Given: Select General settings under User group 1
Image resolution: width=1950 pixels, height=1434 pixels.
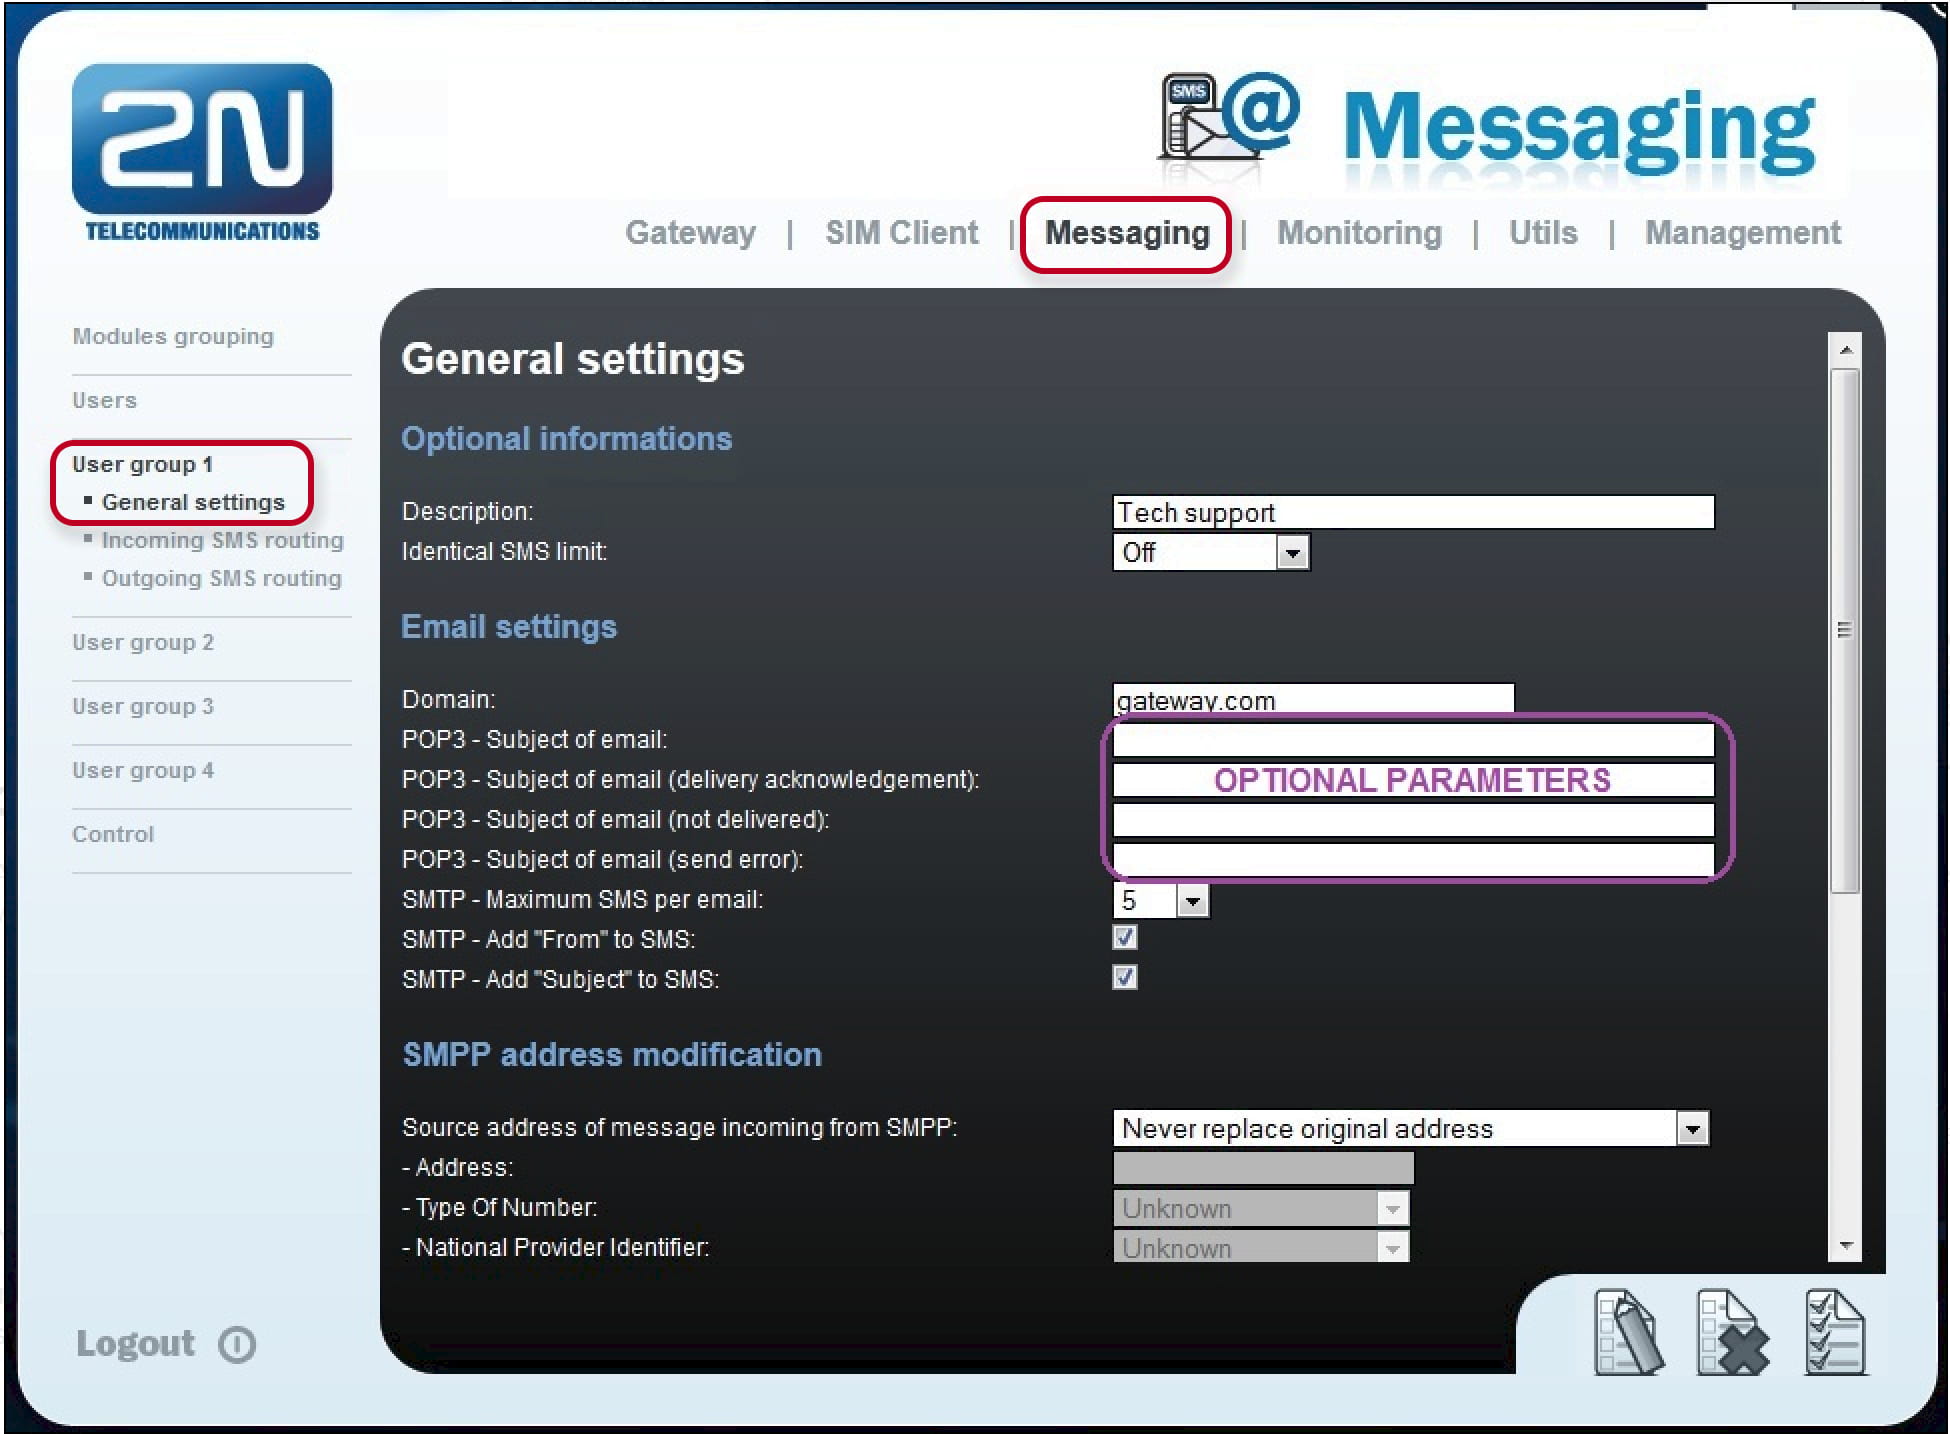Looking at the screenshot, I should point(193,503).
